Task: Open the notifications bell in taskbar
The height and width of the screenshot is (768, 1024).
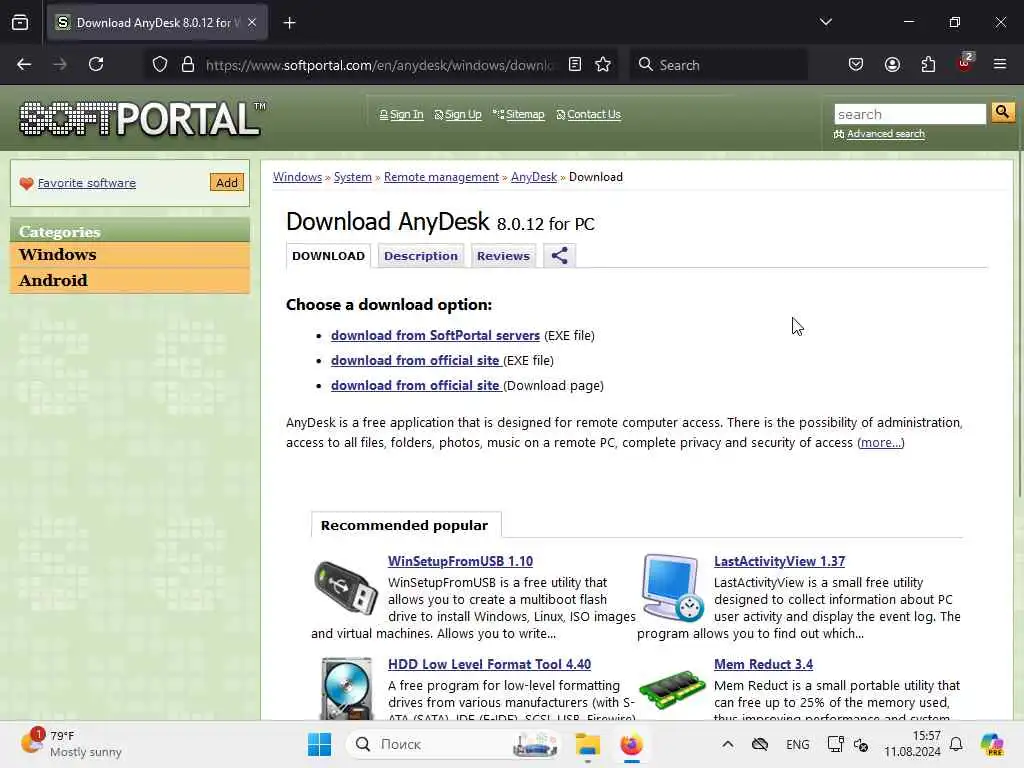Action: click(x=956, y=744)
